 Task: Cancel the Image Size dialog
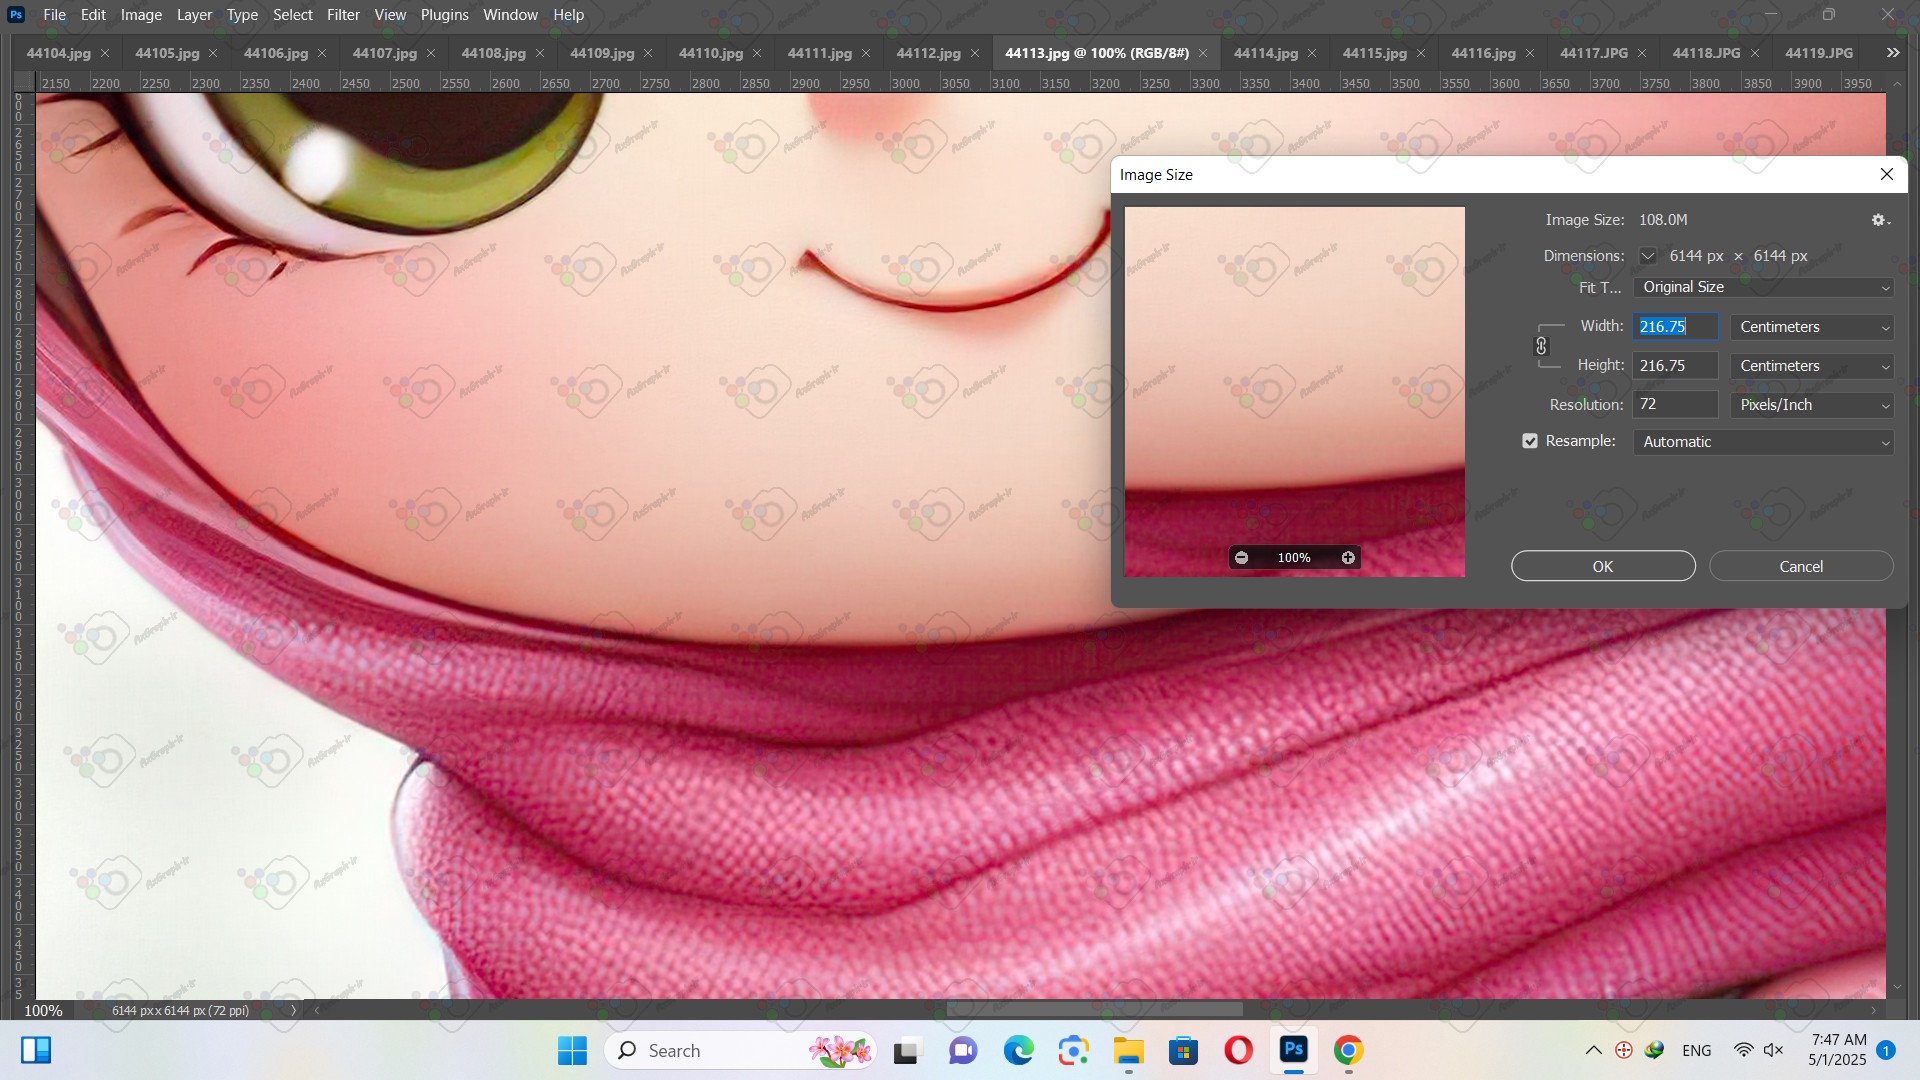pyautogui.click(x=1801, y=566)
